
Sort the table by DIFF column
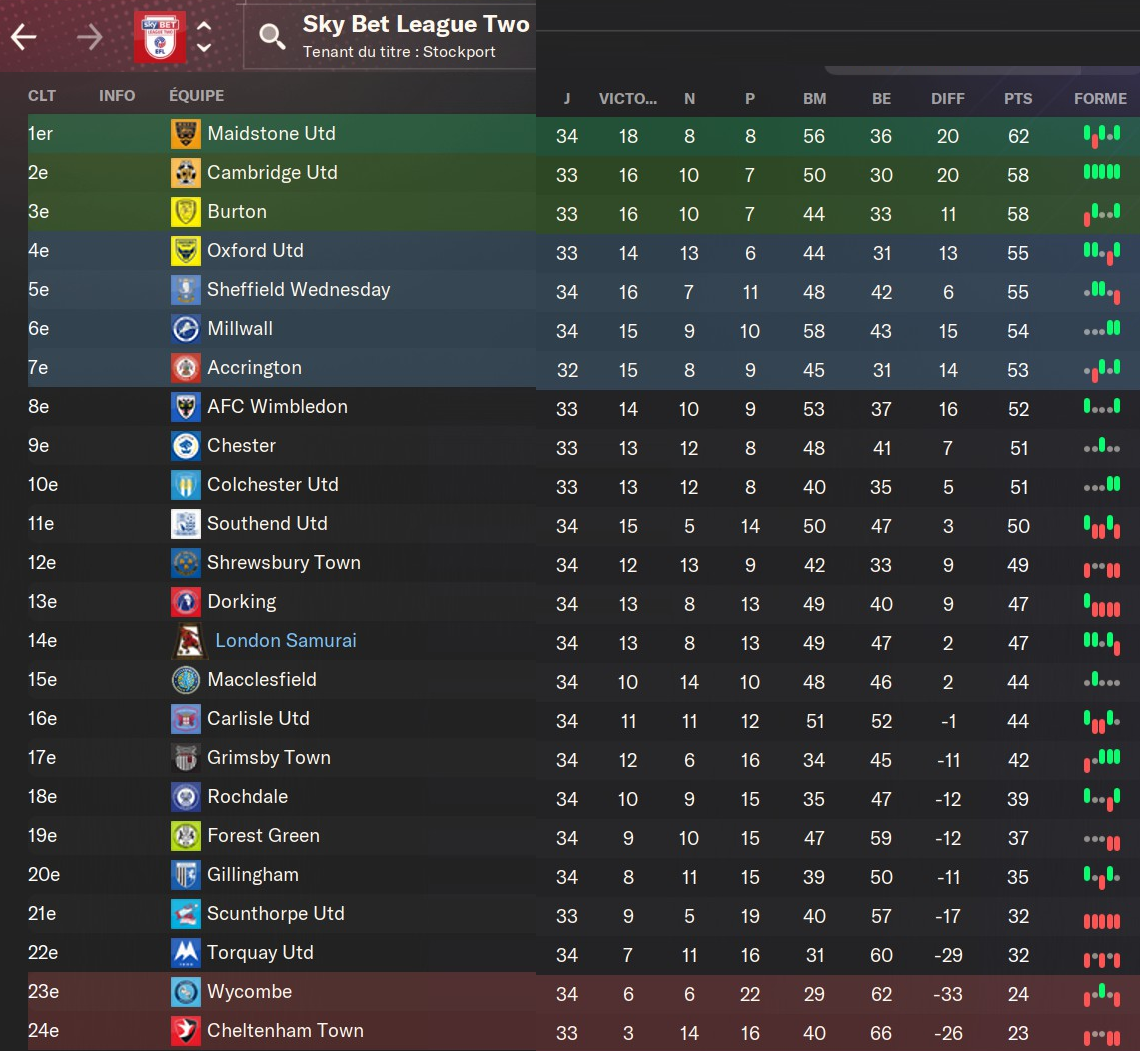click(947, 99)
